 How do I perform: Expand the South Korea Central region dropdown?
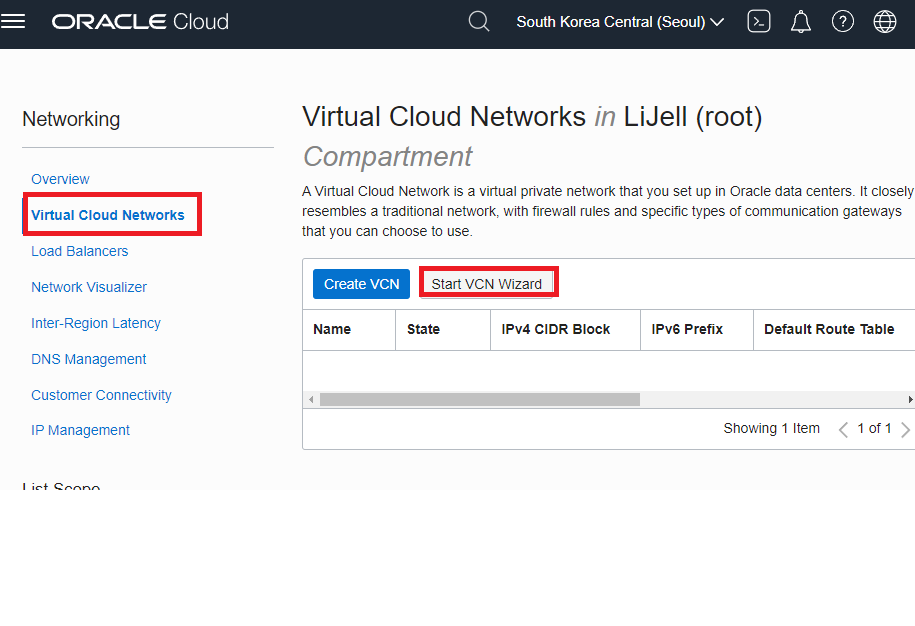(620, 22)
